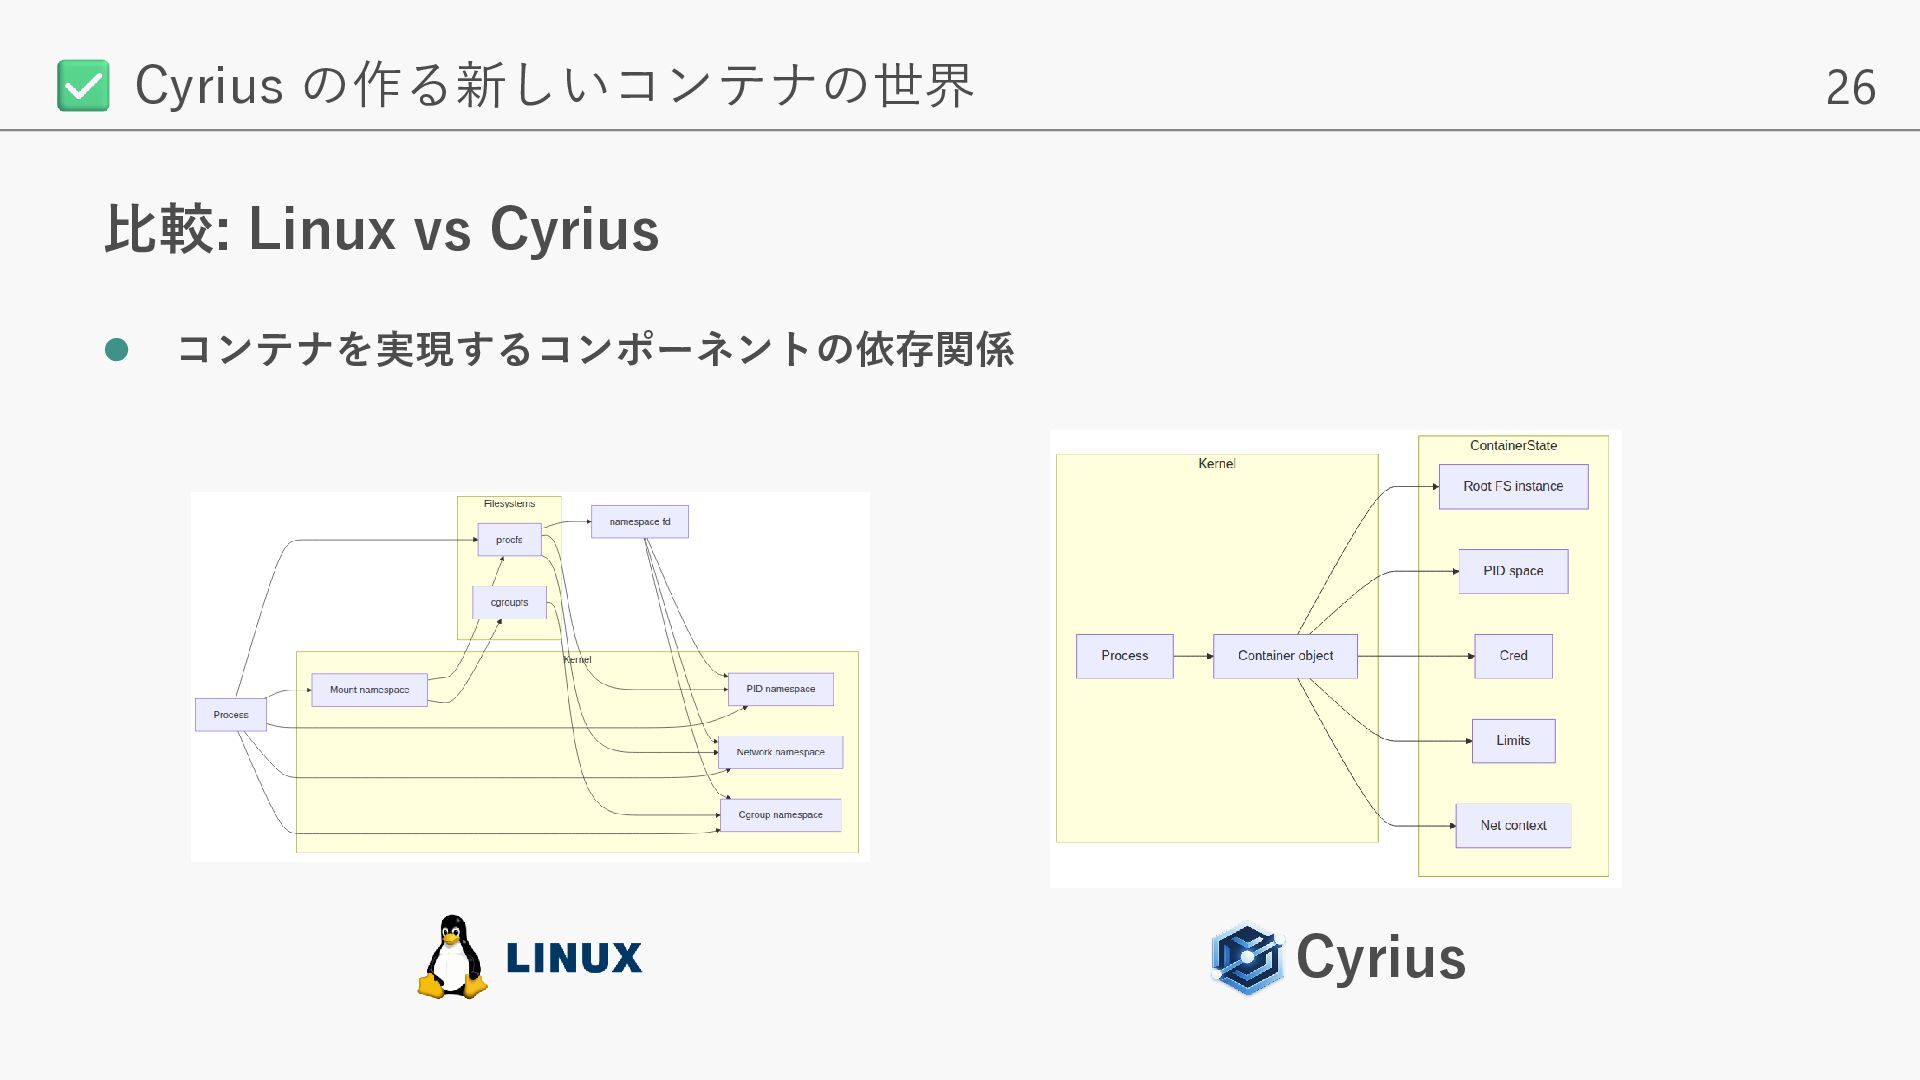Click the LINUX wordmark text

point(574,958)
